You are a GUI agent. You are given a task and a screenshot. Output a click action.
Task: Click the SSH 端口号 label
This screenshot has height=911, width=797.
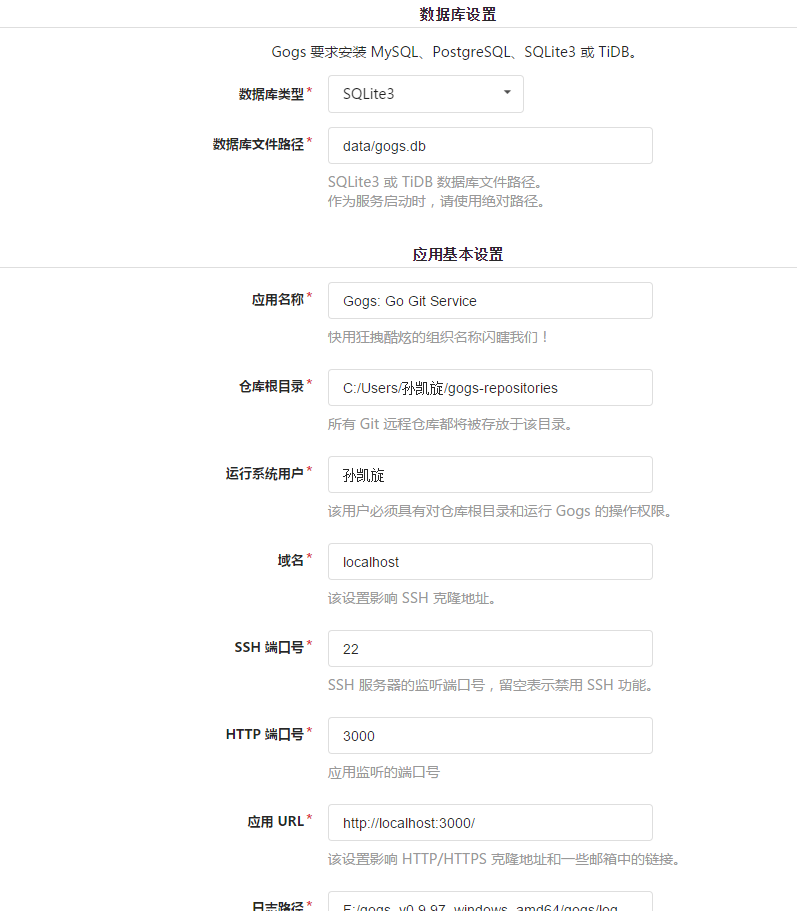269,647
